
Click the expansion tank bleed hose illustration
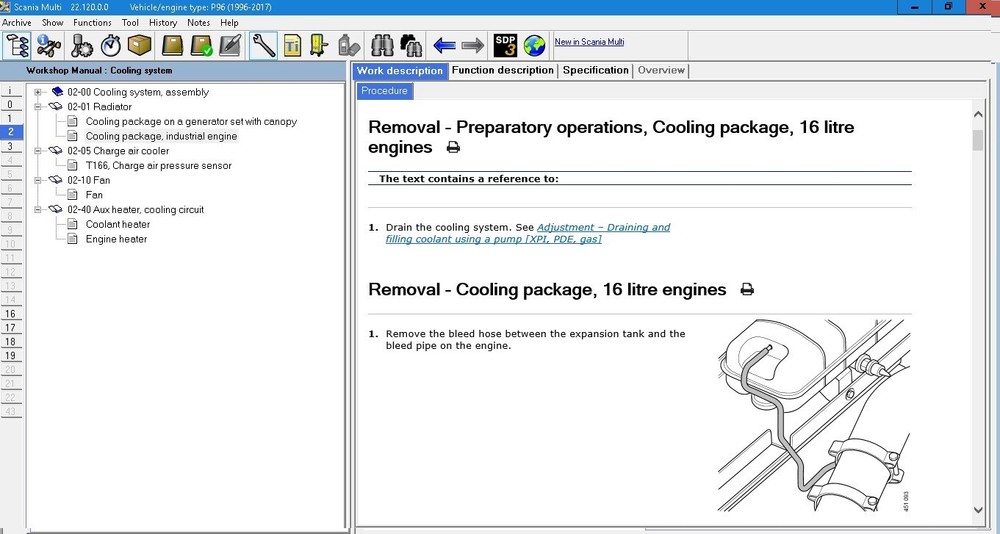(x=814, y=415)
